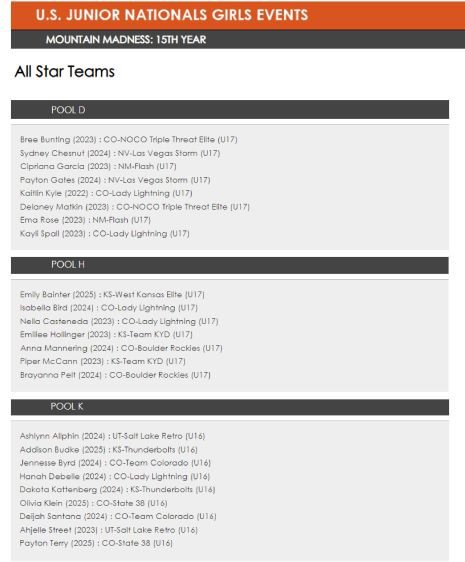This screenshot has height=562, width=465.
Task: Select Anna Mannering CO-Boulder Rockies entry
Action: (x=121, y=348)
